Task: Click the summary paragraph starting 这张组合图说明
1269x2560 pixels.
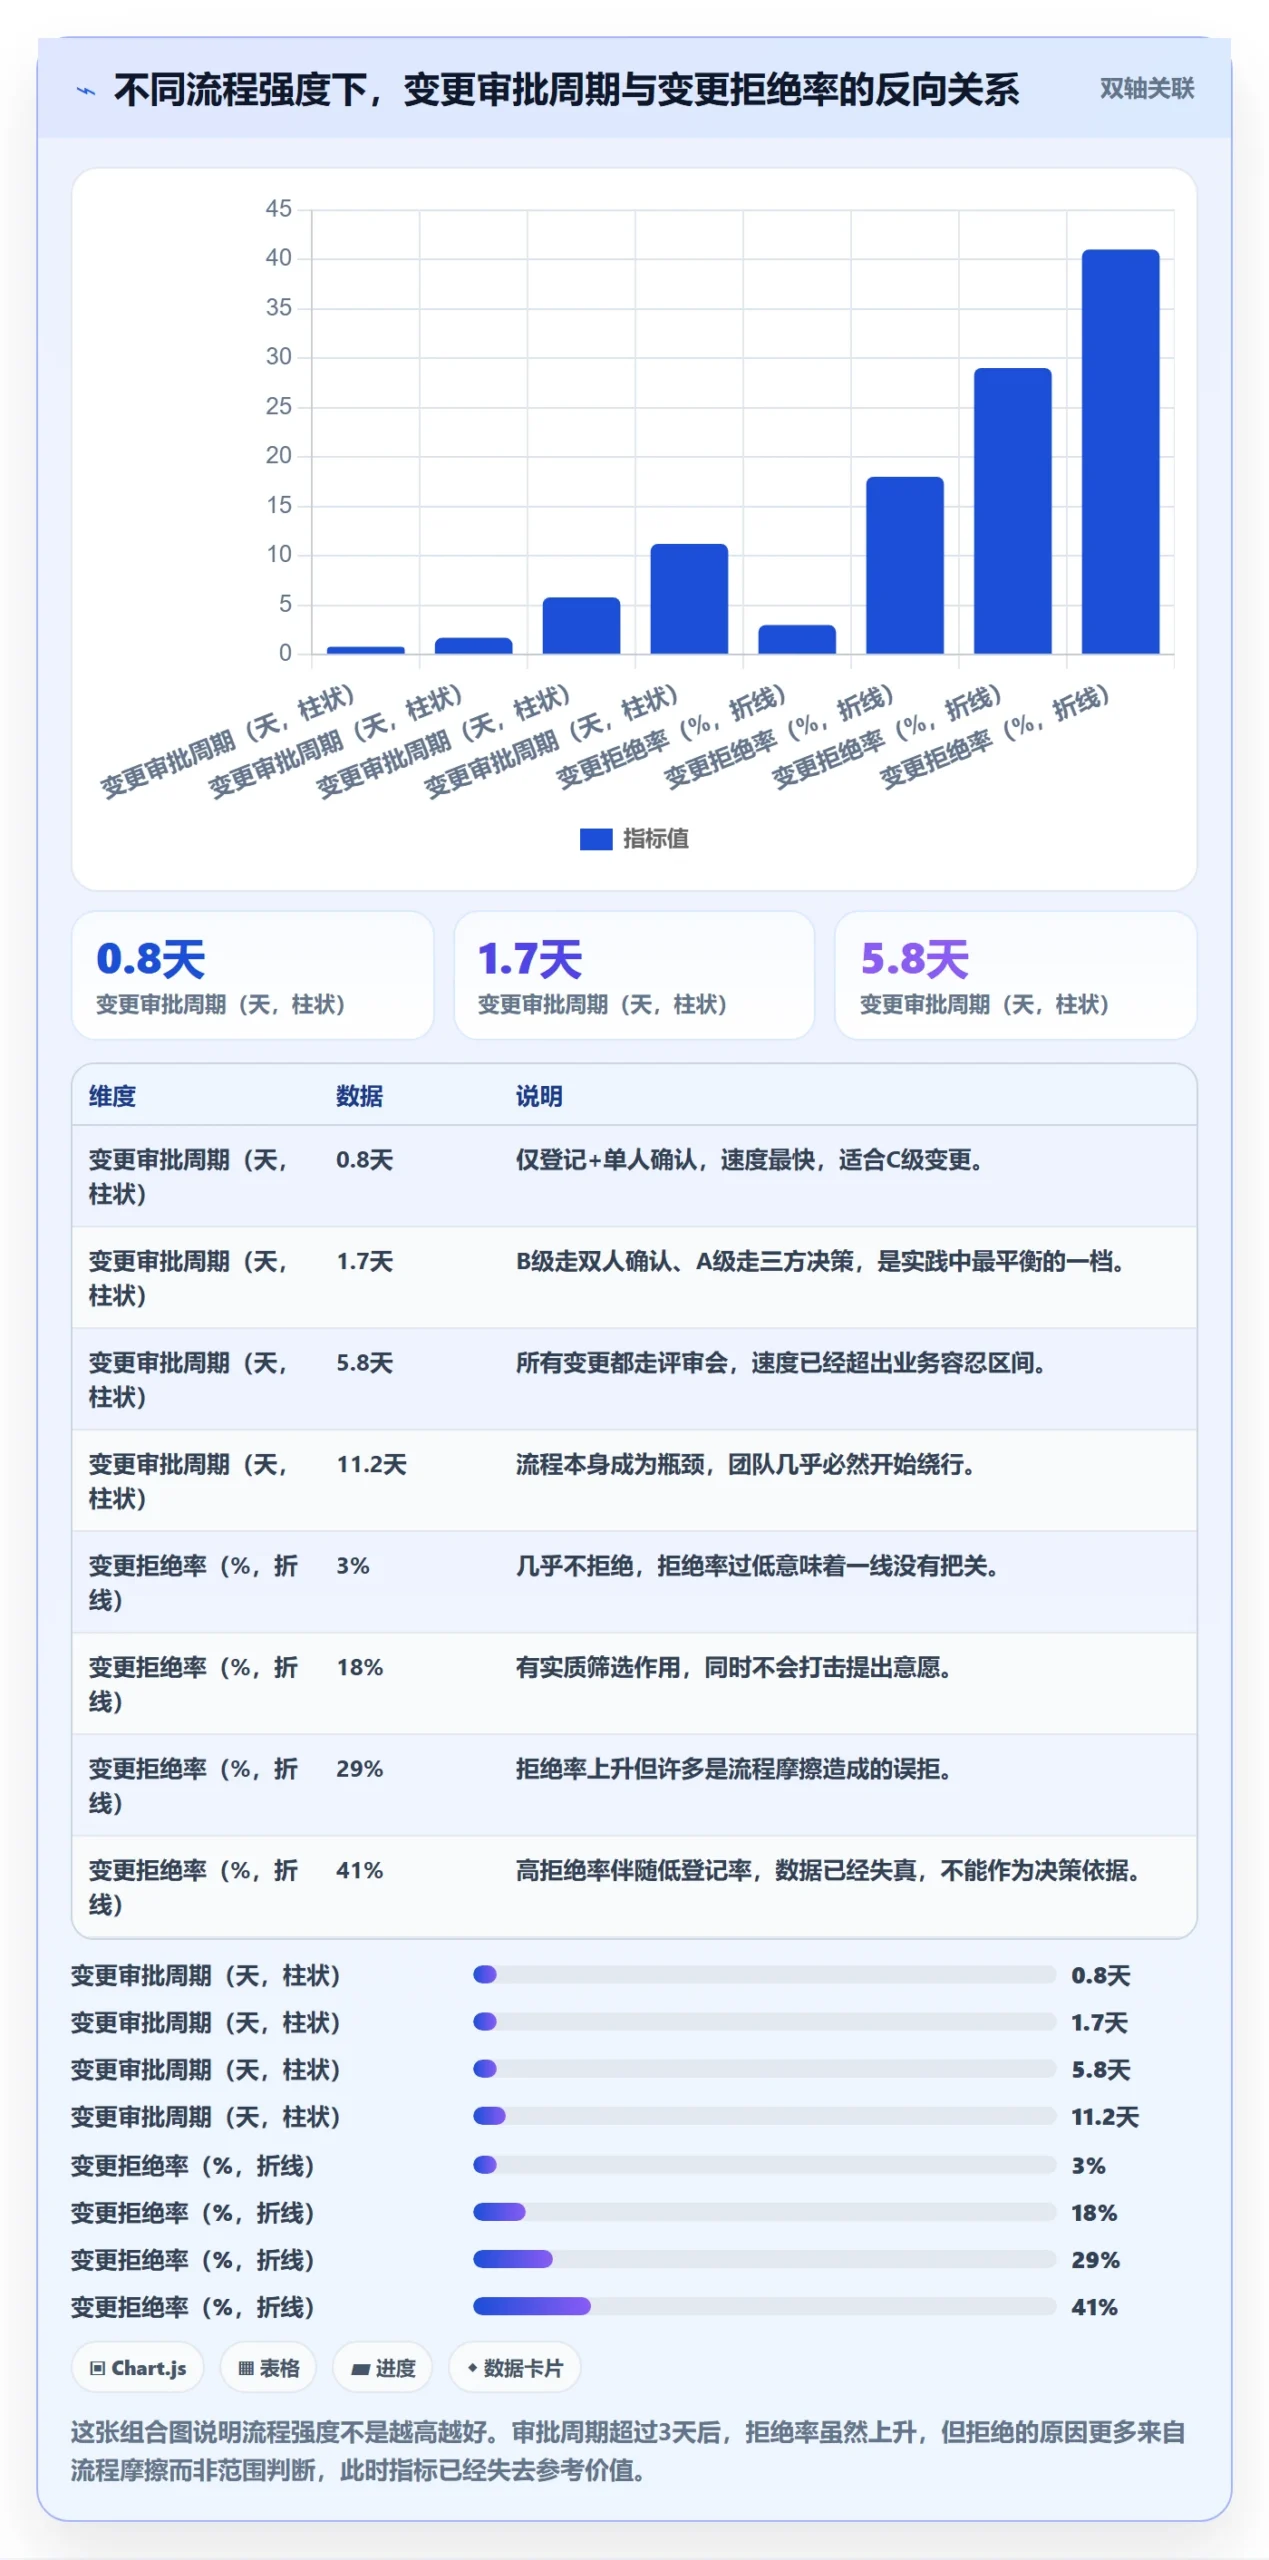Action: click(628, 2450)
